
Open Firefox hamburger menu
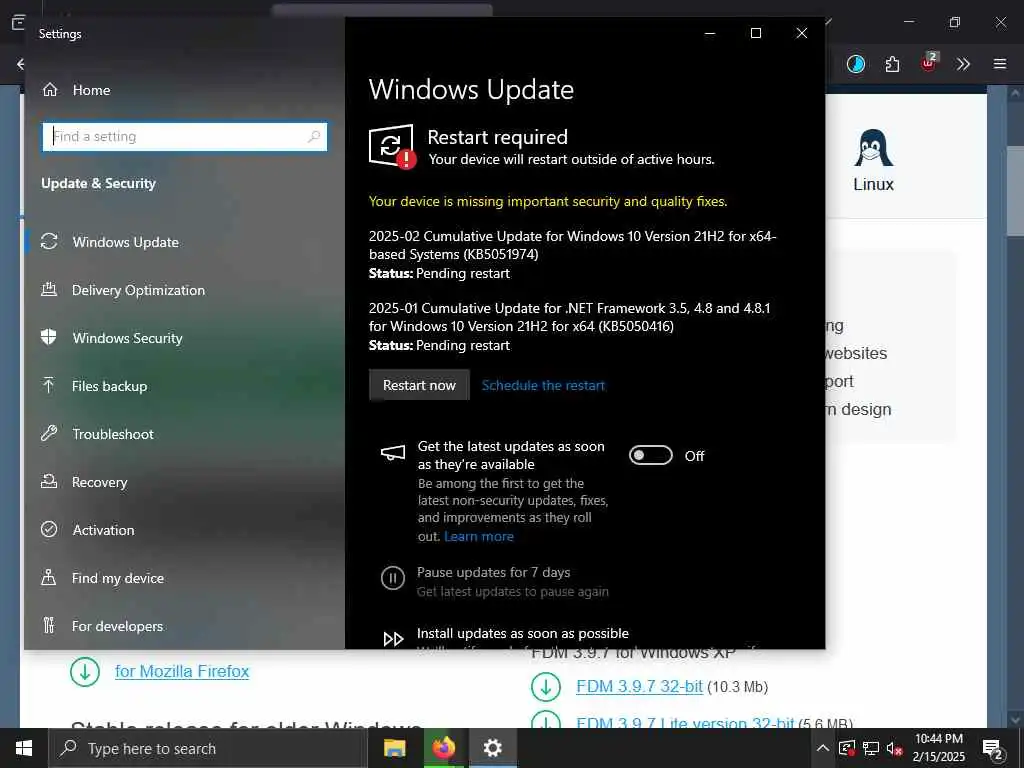click(x=1000, y=64)
